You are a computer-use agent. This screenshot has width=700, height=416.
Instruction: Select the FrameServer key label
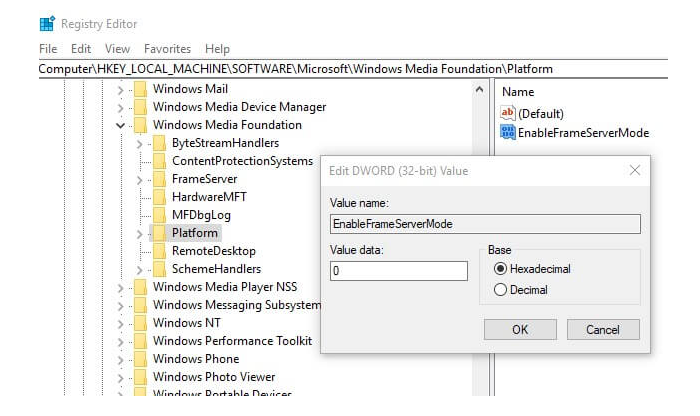[204, 179]
